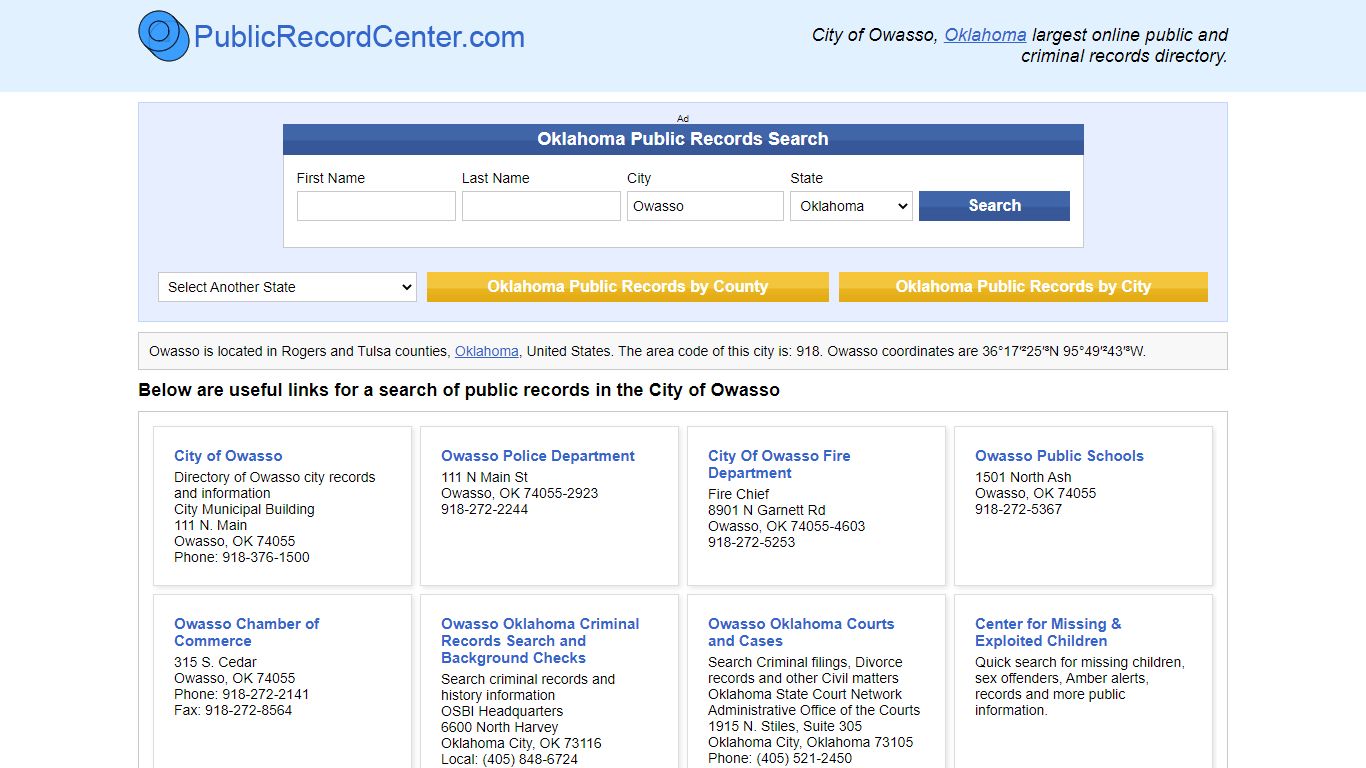Viewport: 1366px width, 768px height.
Task: Open Owasso Oklahoma Criminal Records Search link
Action: pos(540,641)
